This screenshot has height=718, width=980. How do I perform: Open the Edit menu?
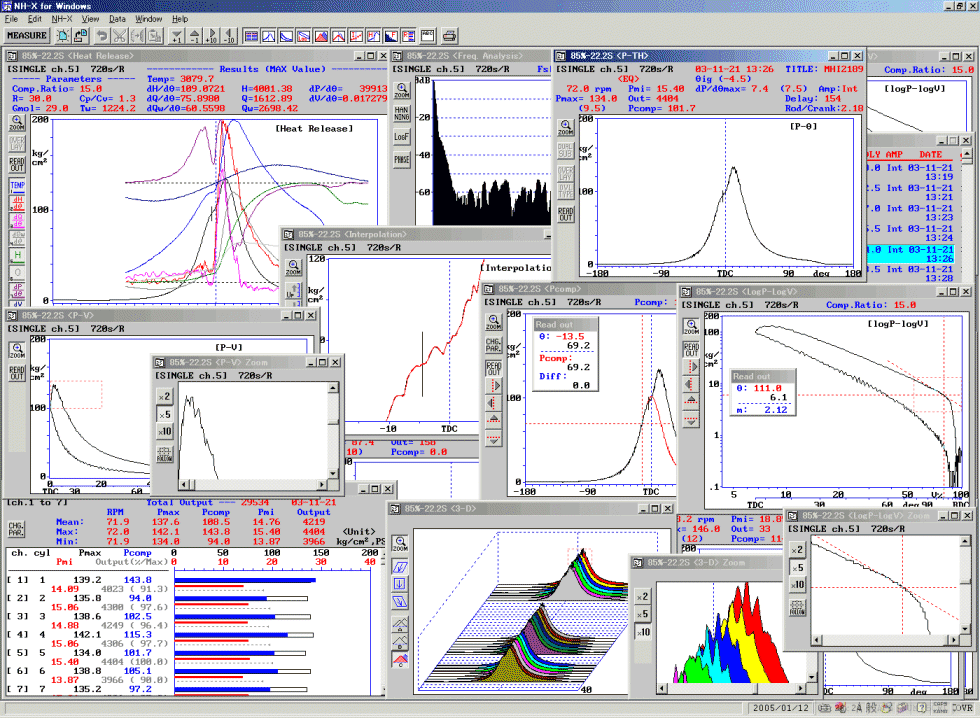(x=34, y=19)
